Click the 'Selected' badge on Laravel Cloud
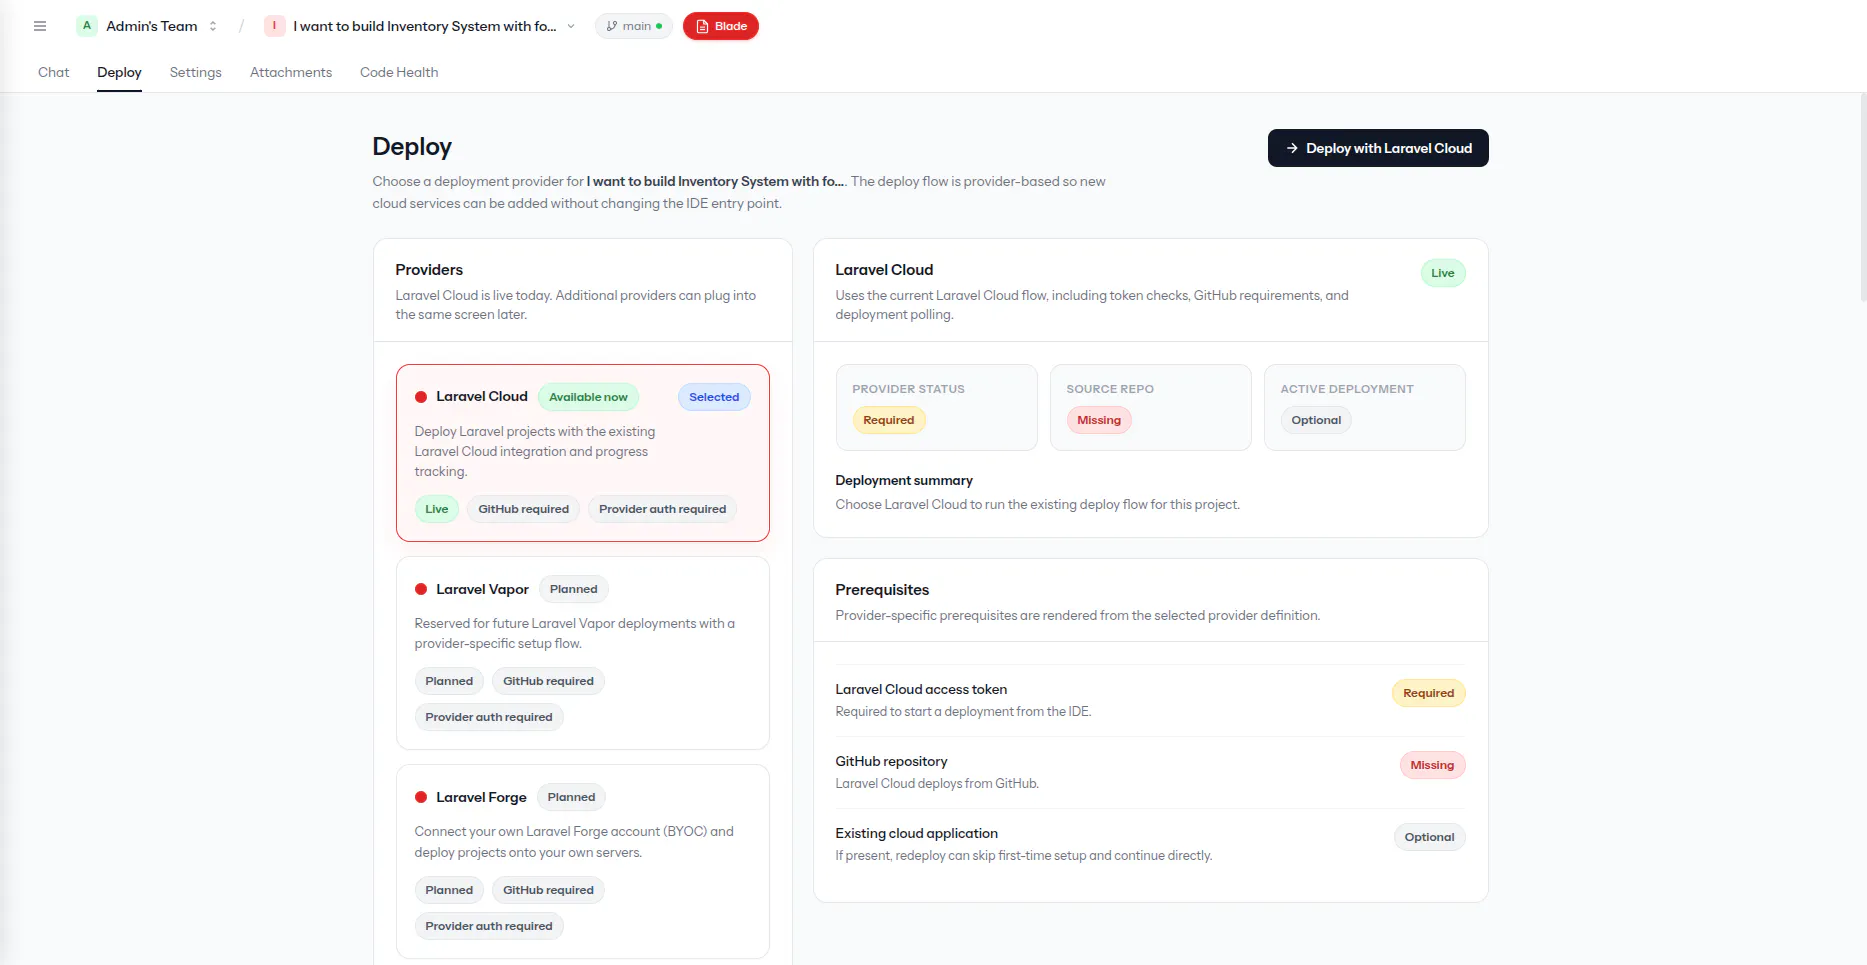1867x965 pixels. (x=714, y=397)
